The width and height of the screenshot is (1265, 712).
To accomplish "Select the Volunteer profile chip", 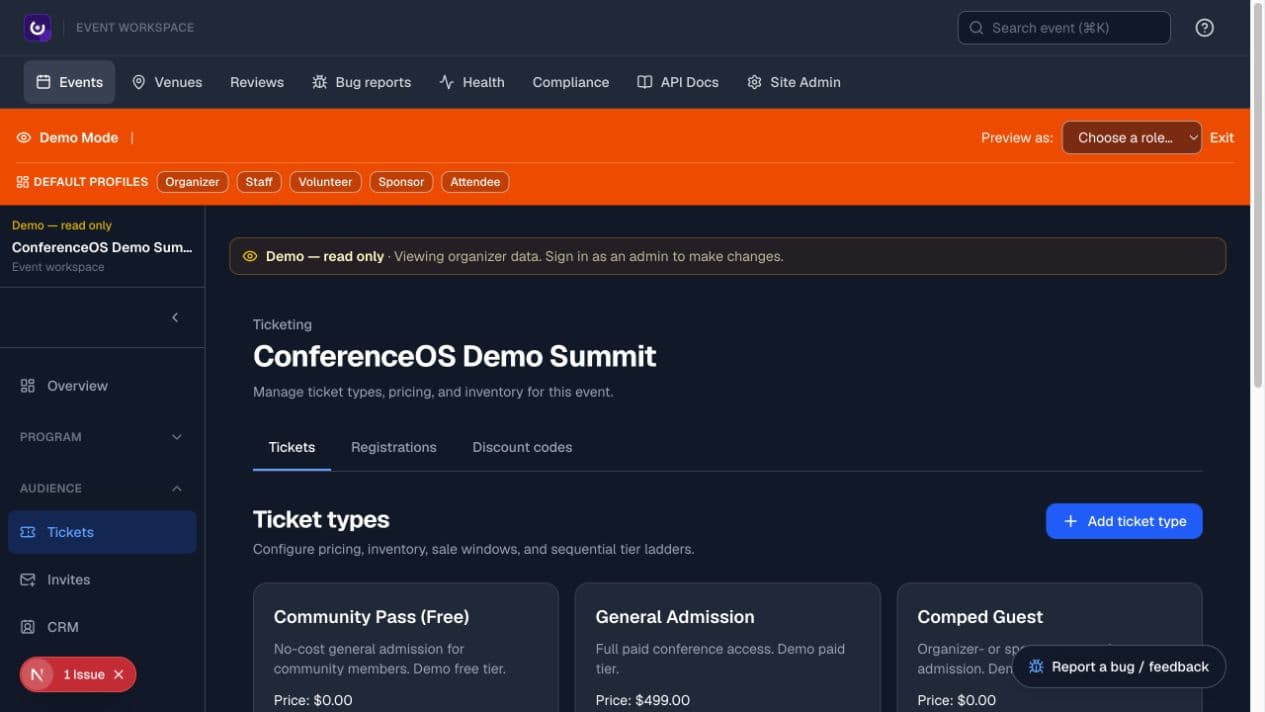I will tap(325, 182).
